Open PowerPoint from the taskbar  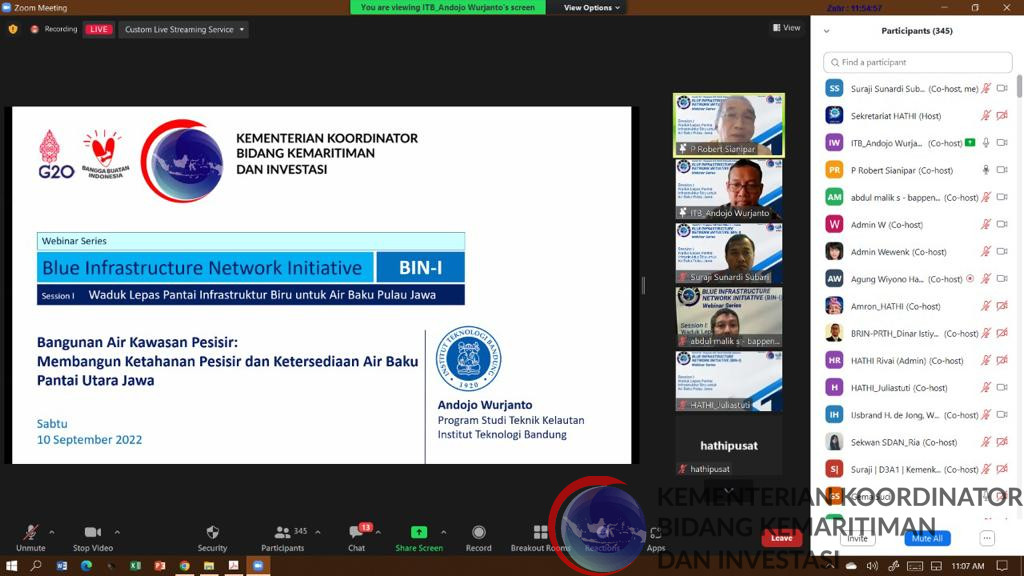(160, 566)
